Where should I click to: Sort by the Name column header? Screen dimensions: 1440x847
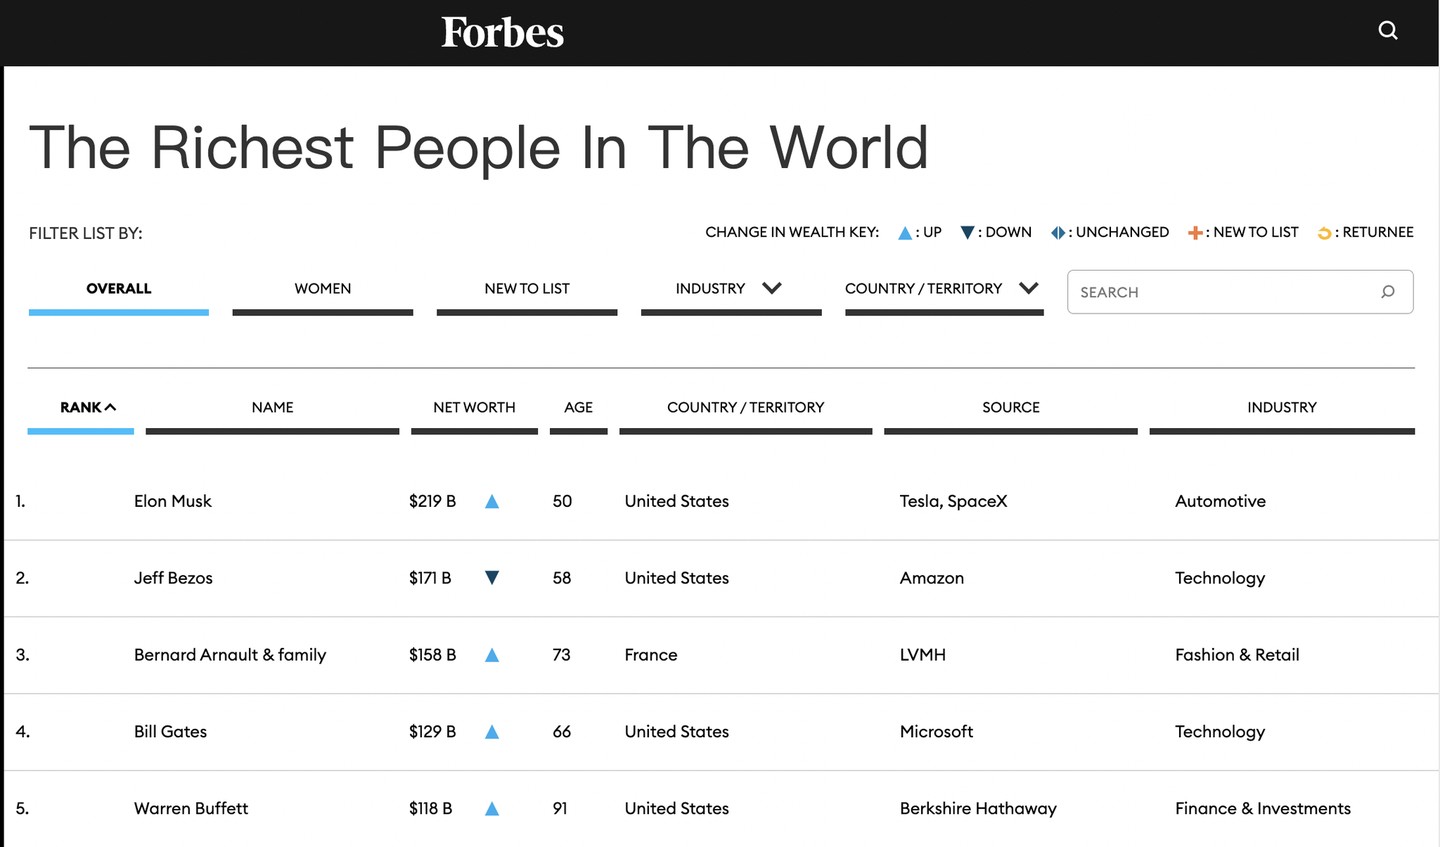[x=272, y=408]
